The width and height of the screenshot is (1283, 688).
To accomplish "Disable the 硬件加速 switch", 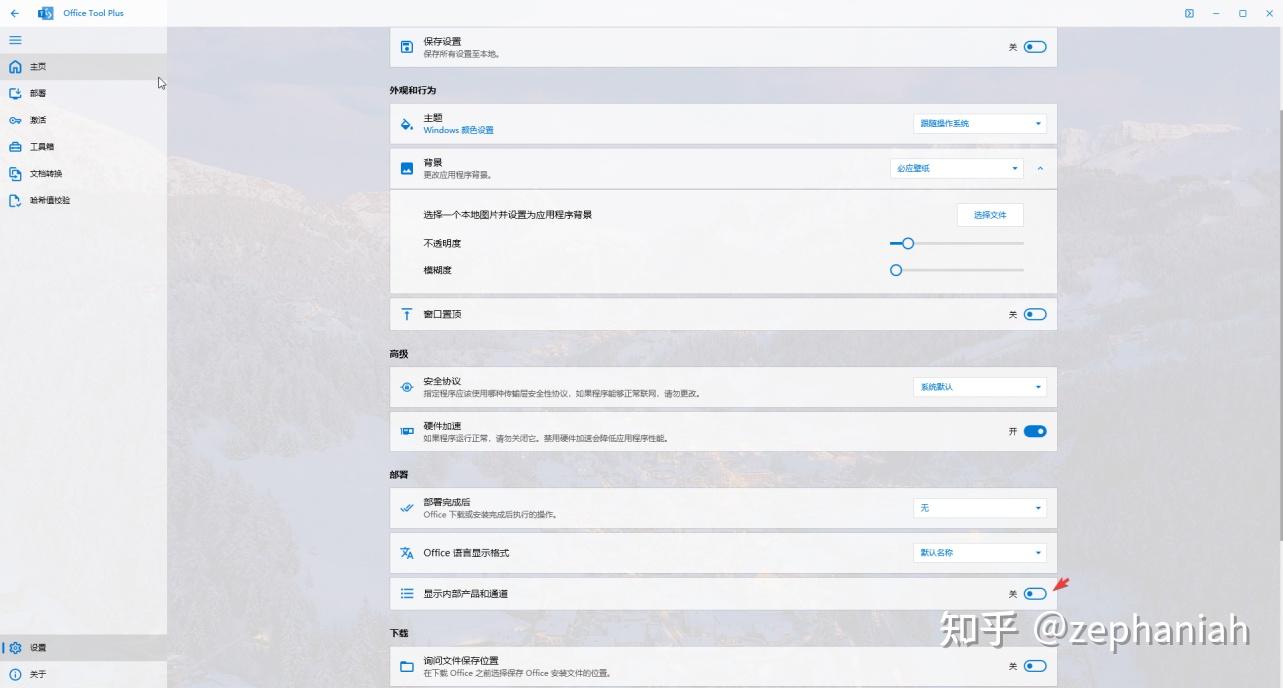I will coord(1034,430).
